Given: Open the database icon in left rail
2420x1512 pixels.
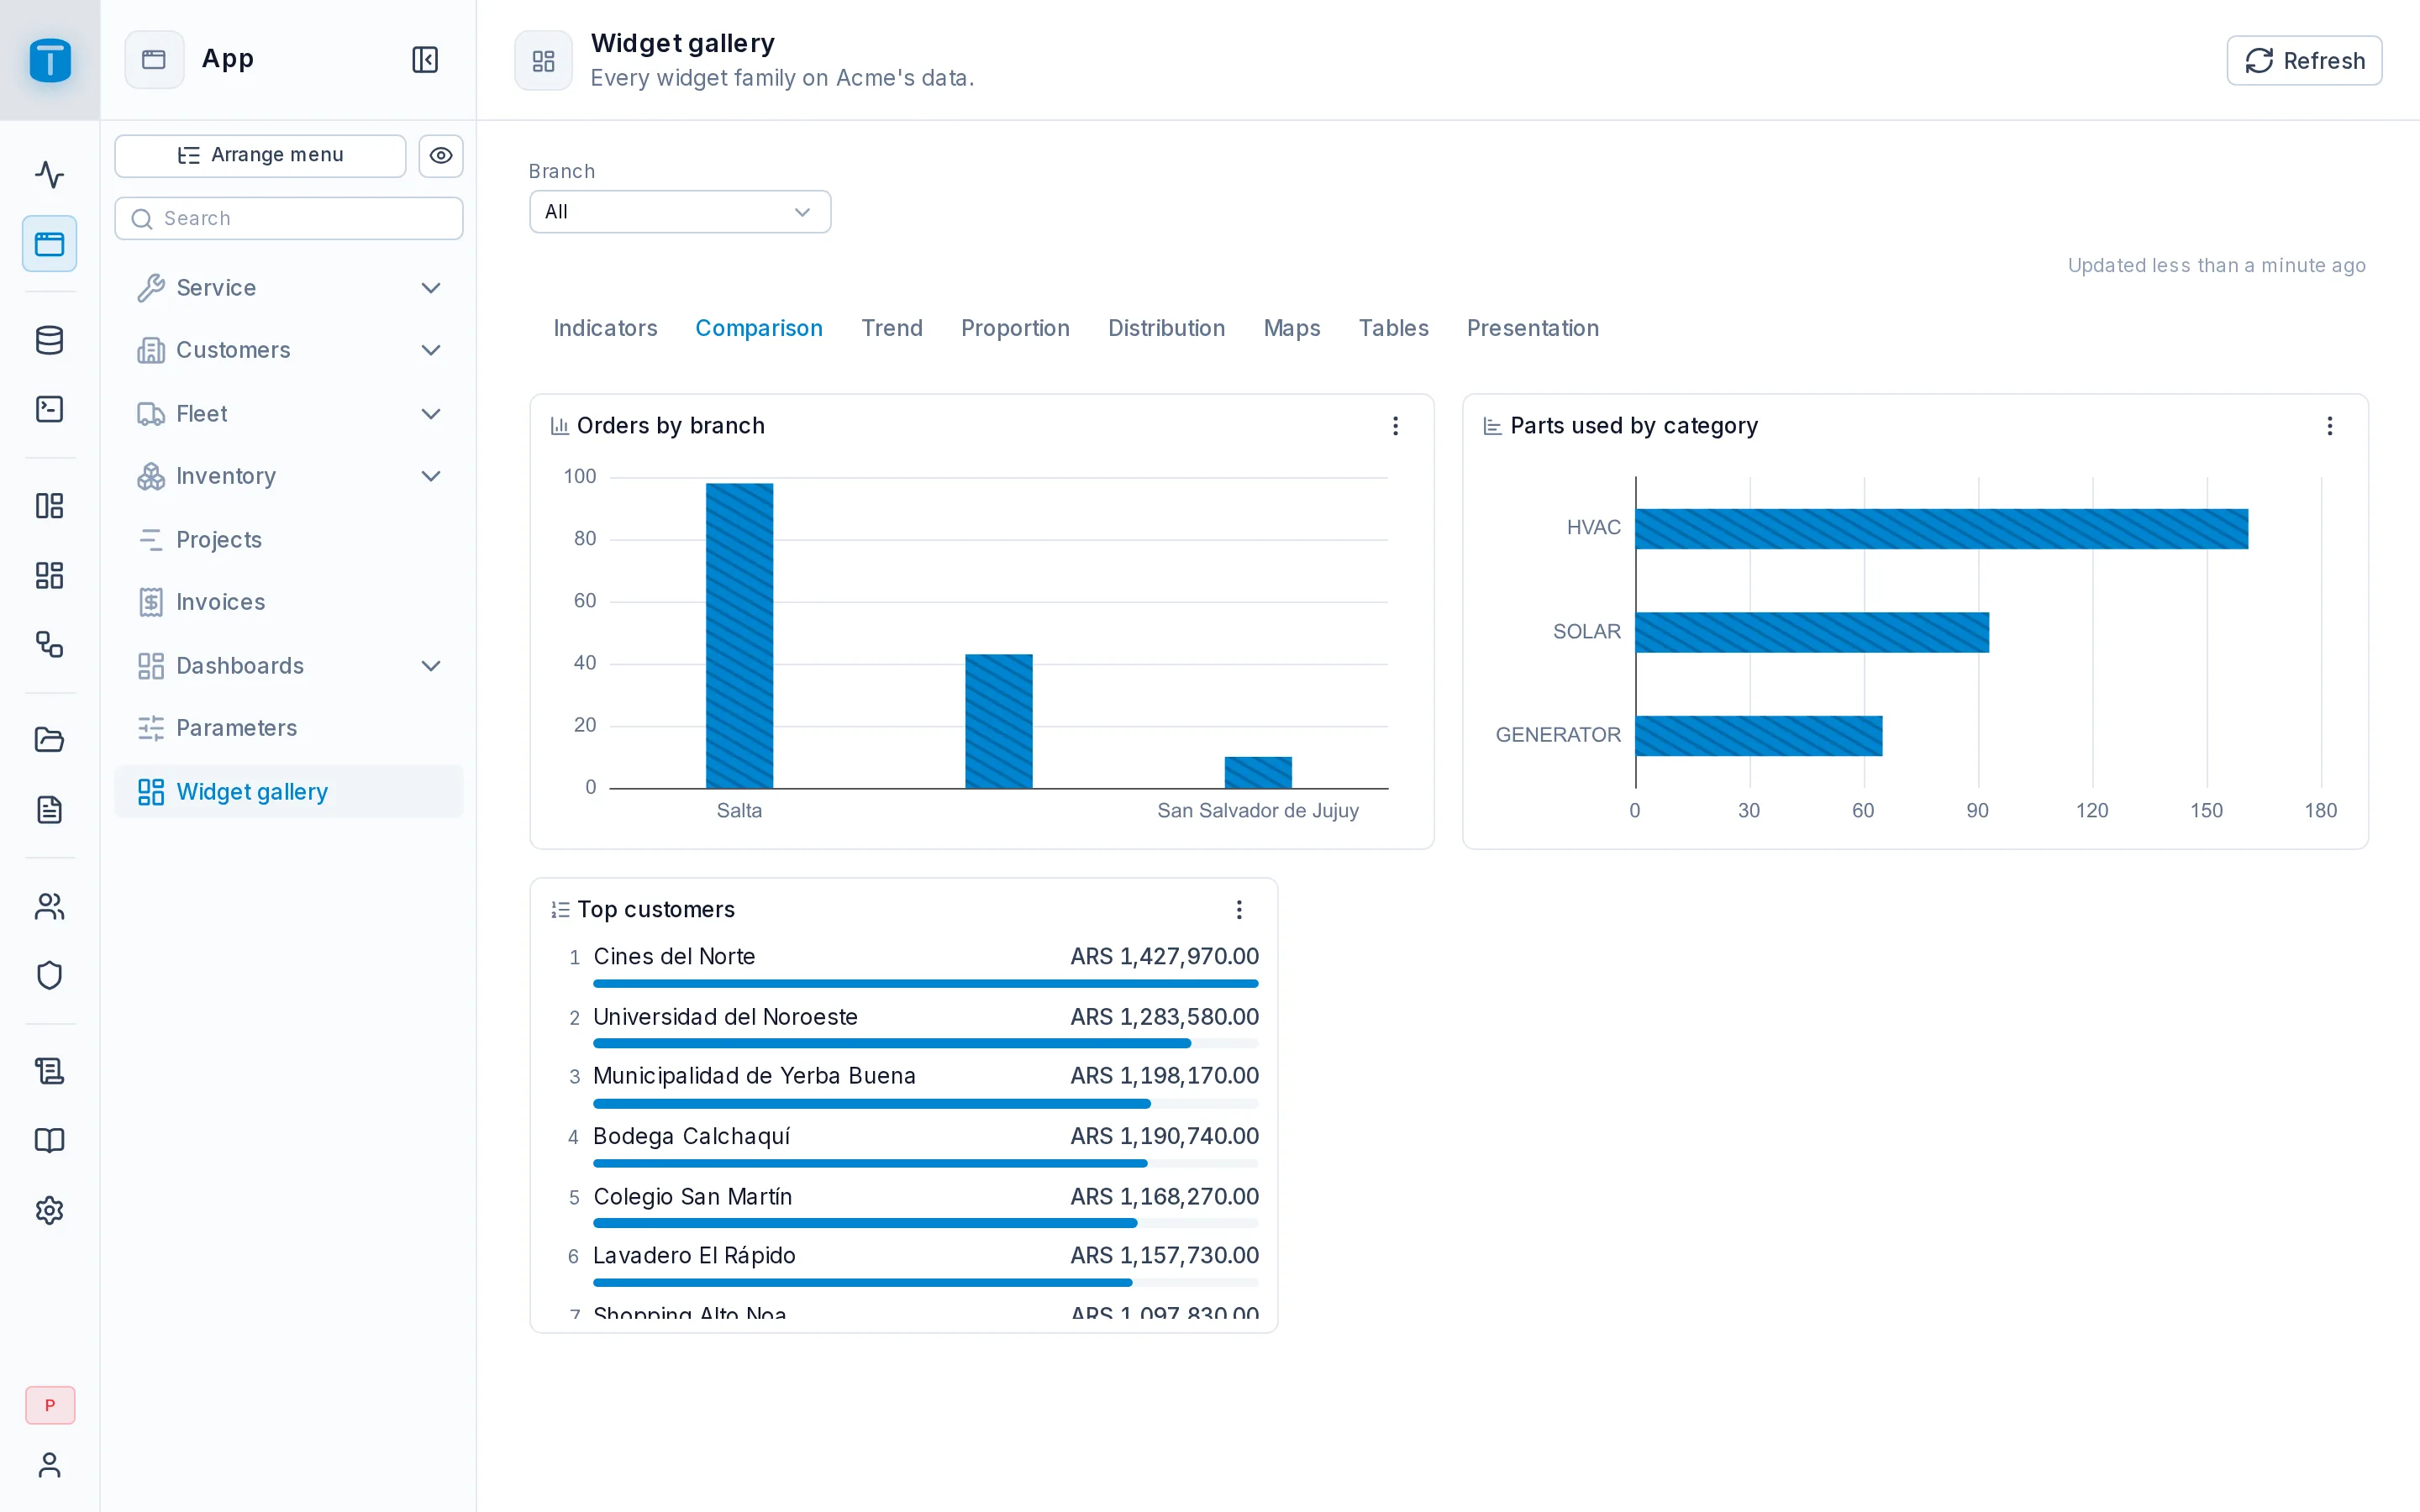Looking at the screenshot, I should pyautogui.click(x=49, y=340).
